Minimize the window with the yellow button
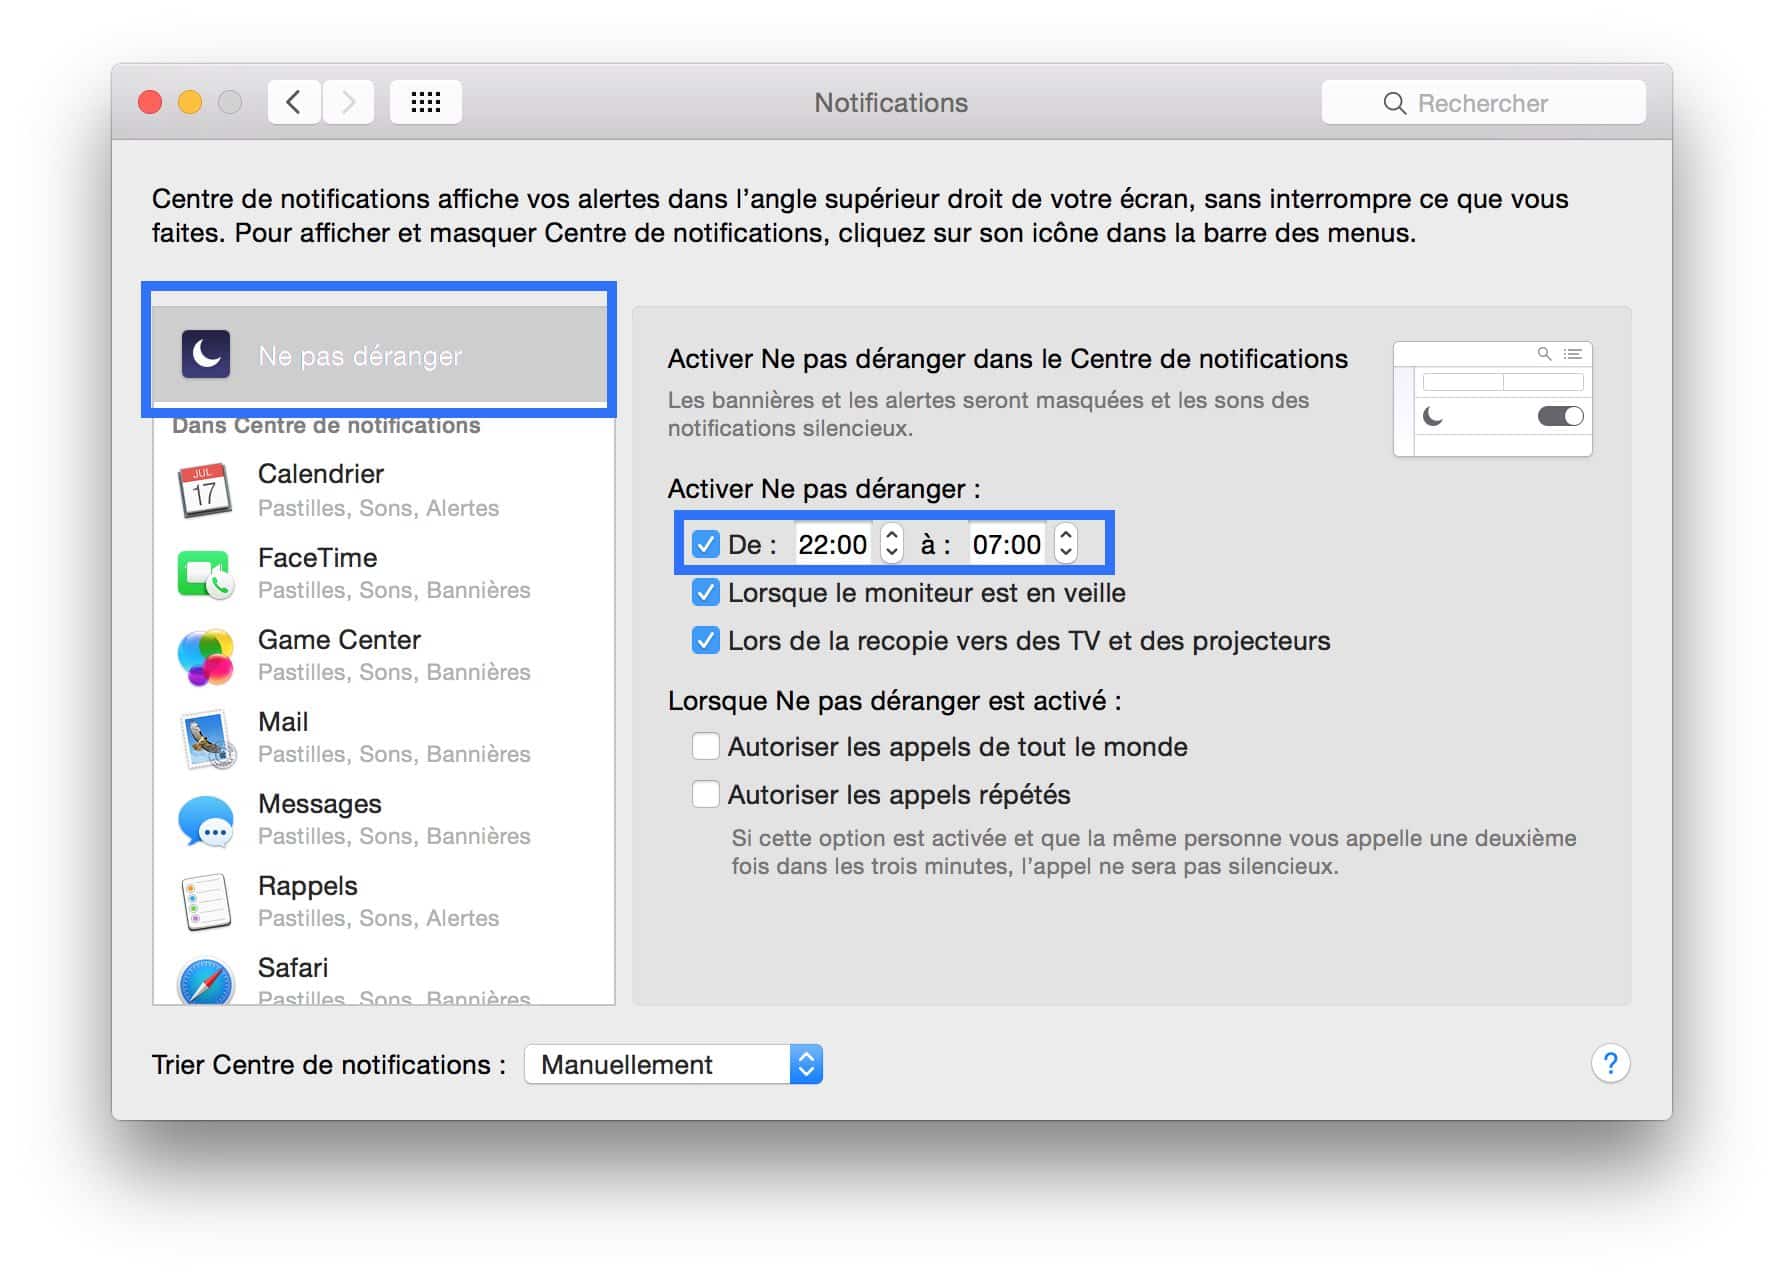The image size is (1784, 1280). pos(190,102)
